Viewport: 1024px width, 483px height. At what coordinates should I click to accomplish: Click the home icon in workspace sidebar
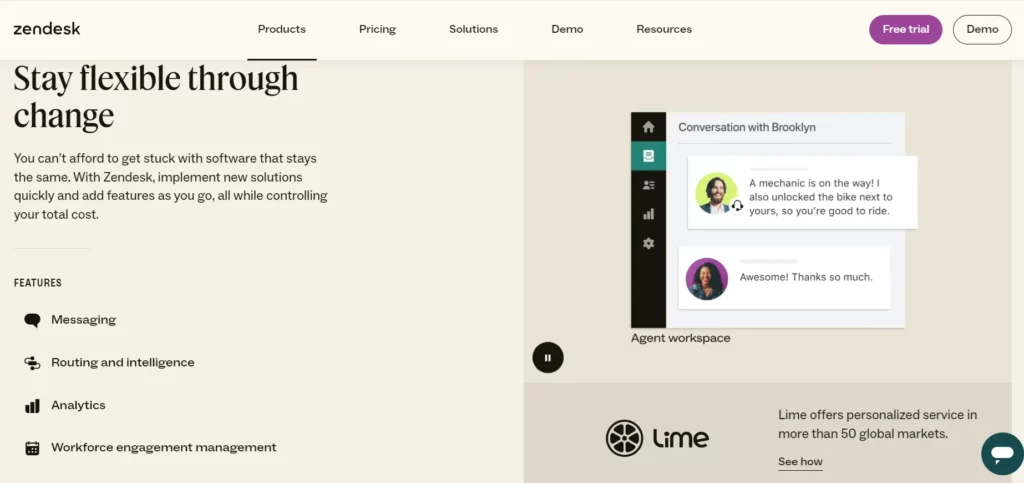tap(648, 127)
